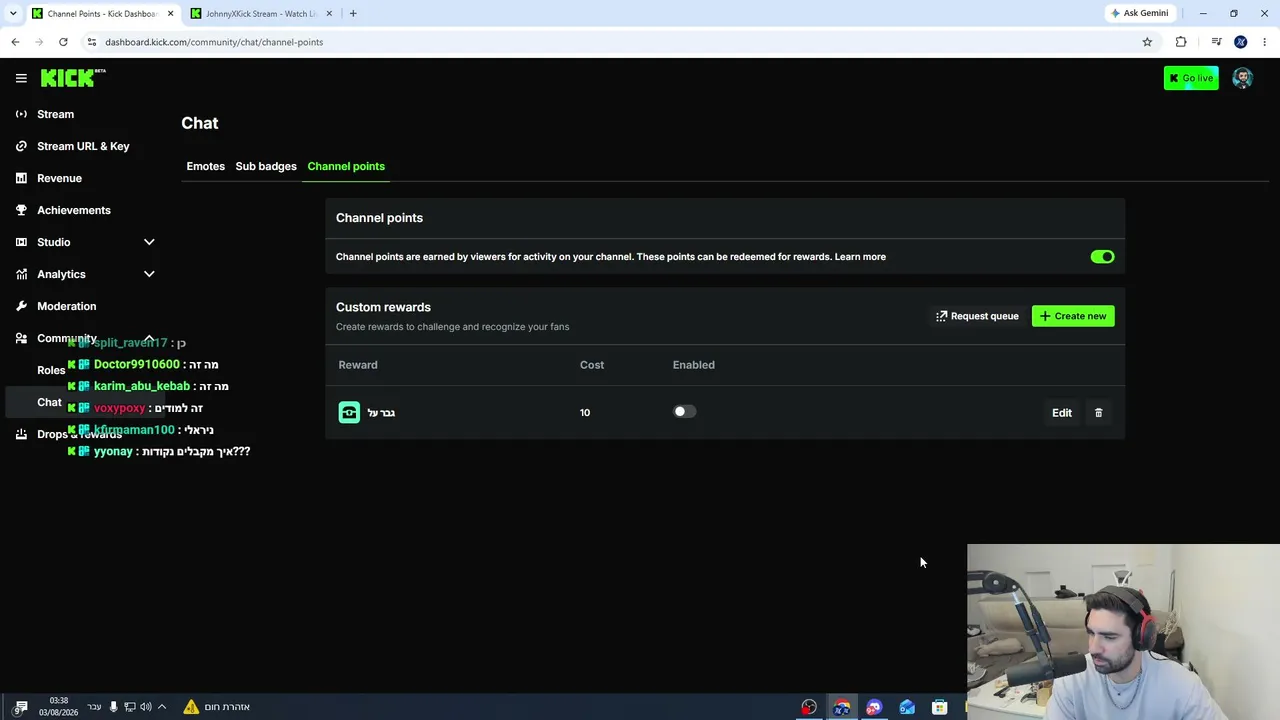The width and height of the screenshot is (1280, 720).
Task: Click the Cost column header
Action: point(592,365)
